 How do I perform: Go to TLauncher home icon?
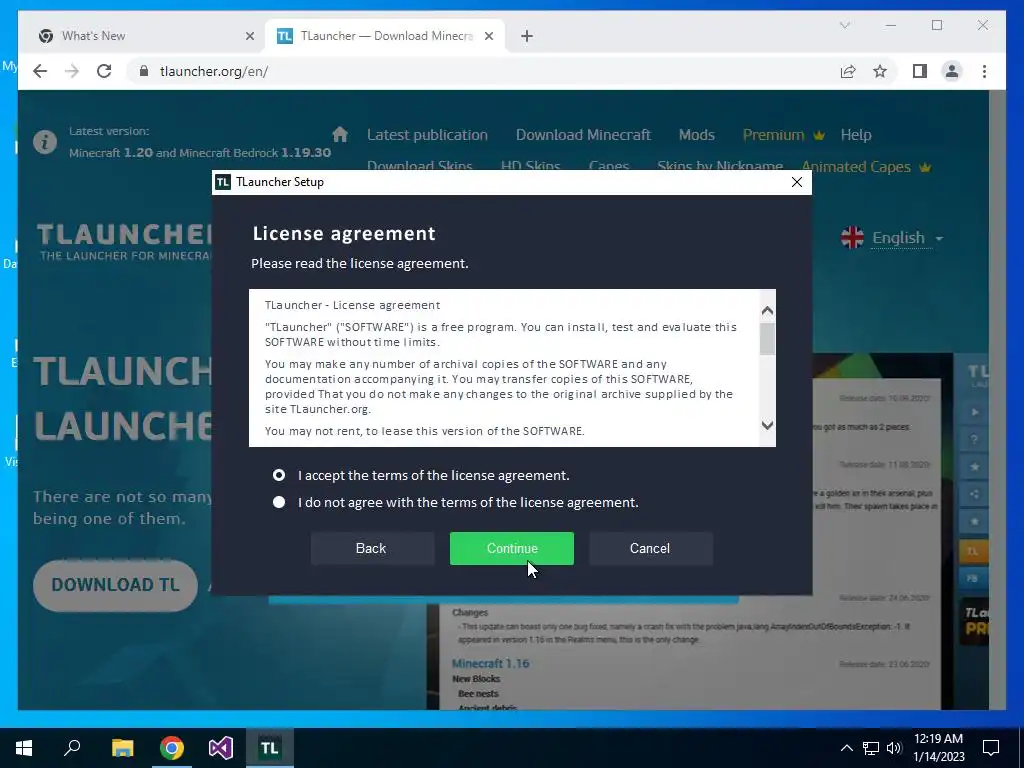tap(340, 134)
